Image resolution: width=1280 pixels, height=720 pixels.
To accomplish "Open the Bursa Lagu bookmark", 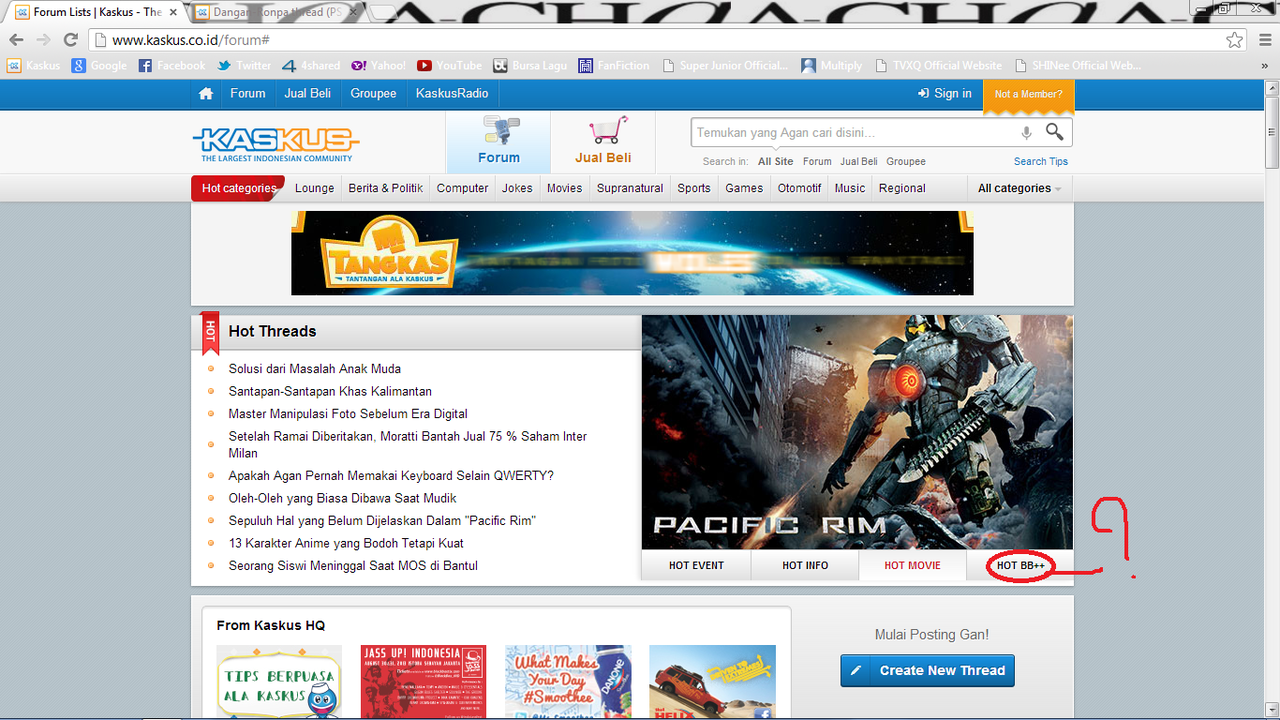I will [530, 65].
